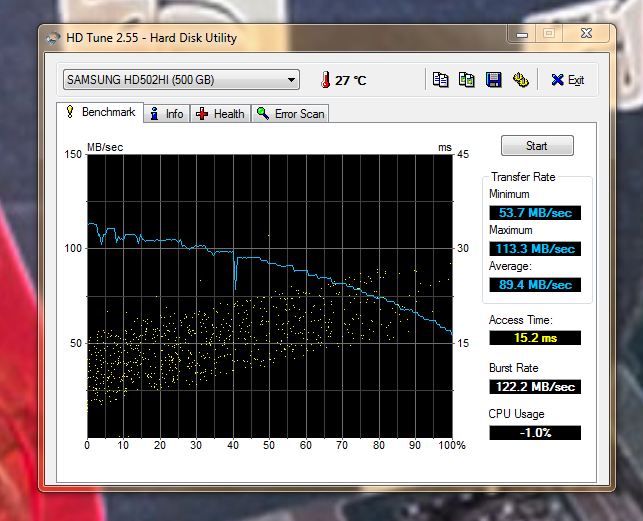The width and height of the screenshot is (643, 521).
Task: Open the SAMSUNG HD502HI drive dropdown
Action: pos(181,80)
